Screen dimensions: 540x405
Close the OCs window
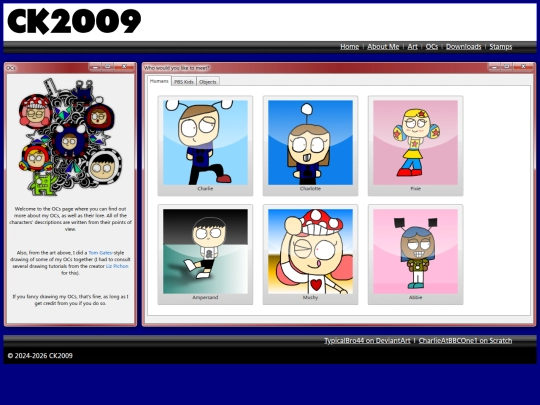pyautogui.click(x=124, y=66)
